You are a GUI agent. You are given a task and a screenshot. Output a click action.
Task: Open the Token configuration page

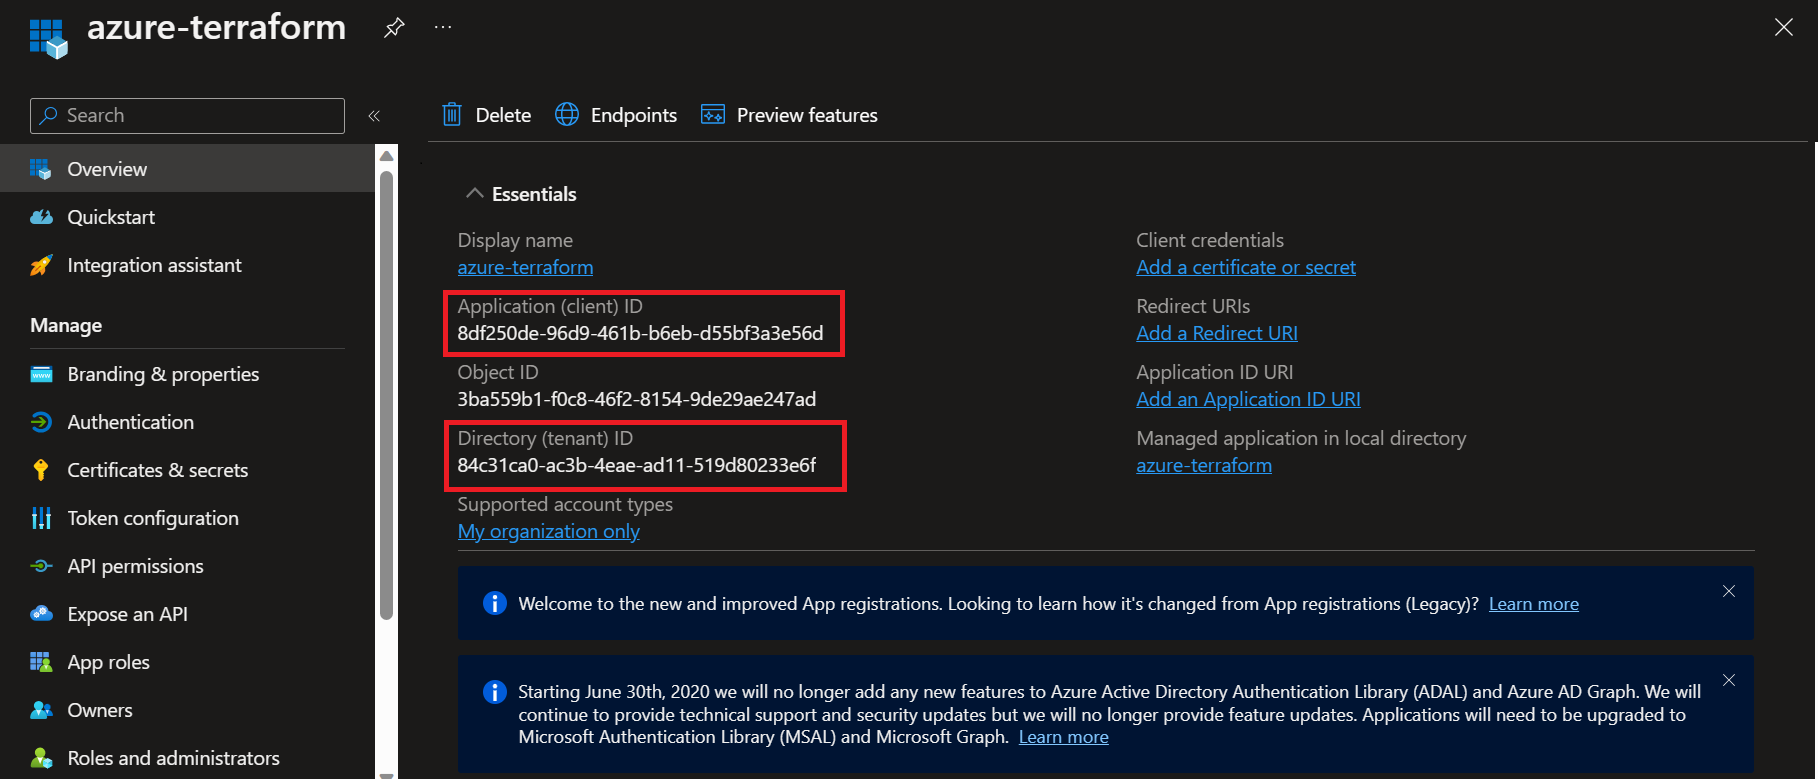coord(153,518)
